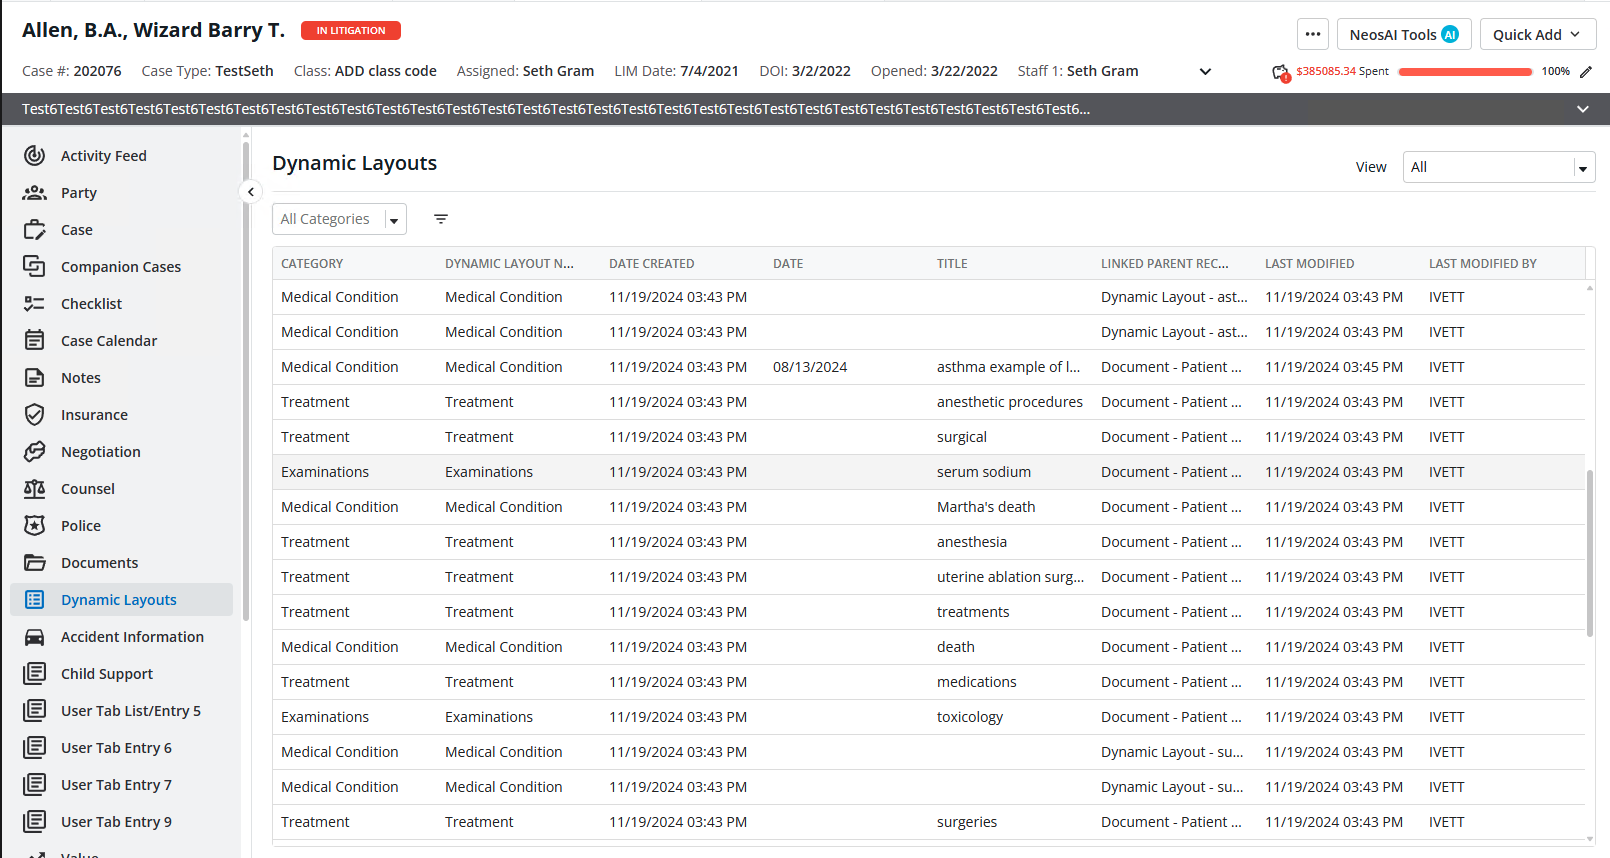Select the 'anesthetic procedures' row title
This screenshot has height=858, width=1610.
1010,402
